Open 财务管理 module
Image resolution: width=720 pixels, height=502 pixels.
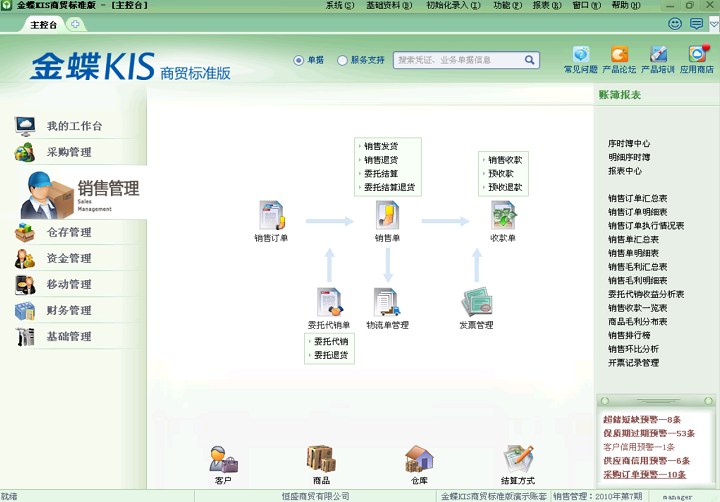pyautogui.click(x=69, y=310)
